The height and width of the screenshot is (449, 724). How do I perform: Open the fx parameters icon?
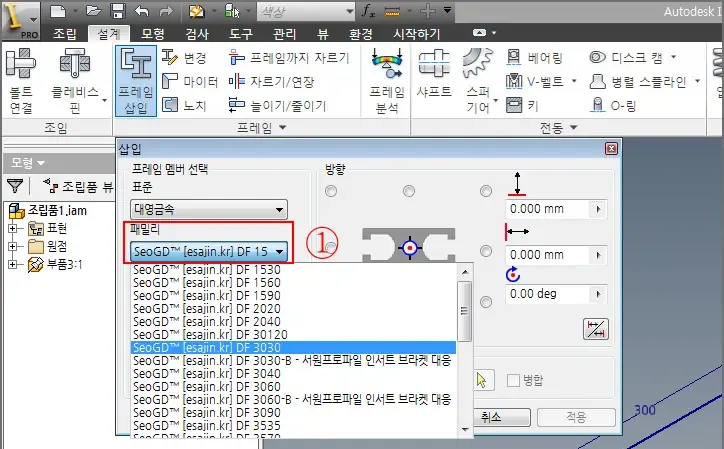(x=368, y=11)
